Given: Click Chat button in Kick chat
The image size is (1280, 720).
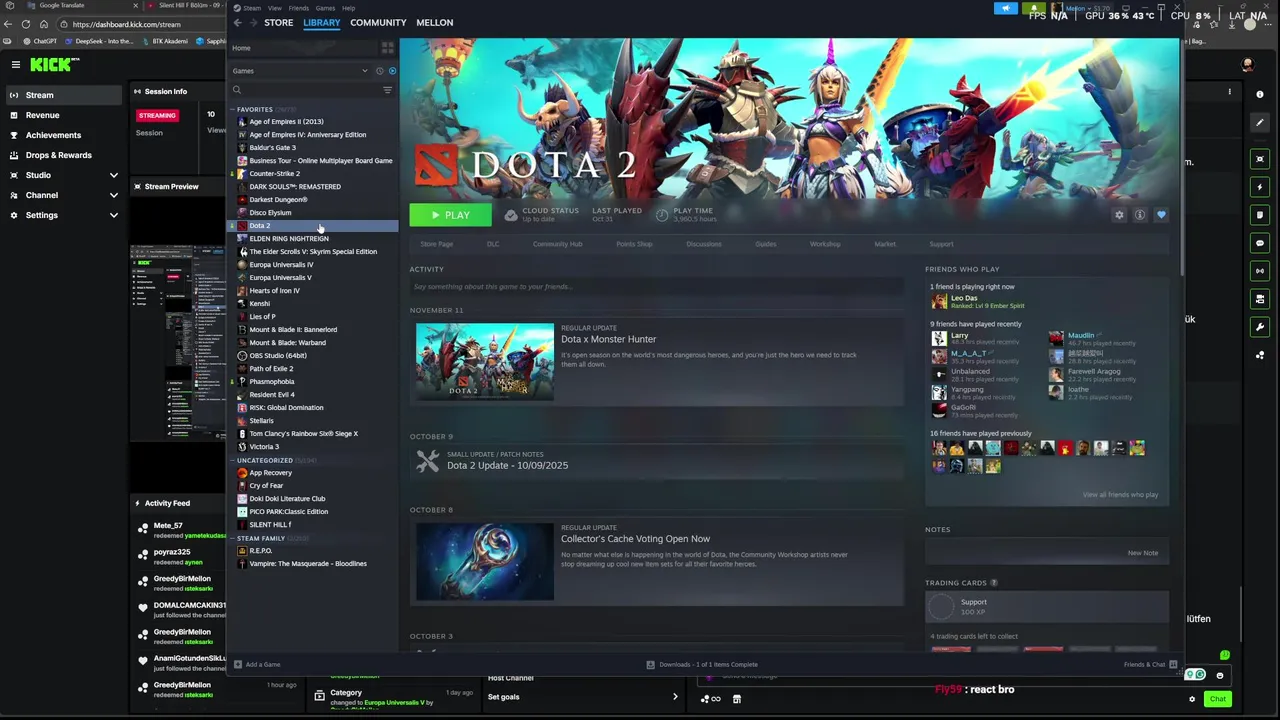Looking at the screenshot, I should click(x=1217, y=699).
